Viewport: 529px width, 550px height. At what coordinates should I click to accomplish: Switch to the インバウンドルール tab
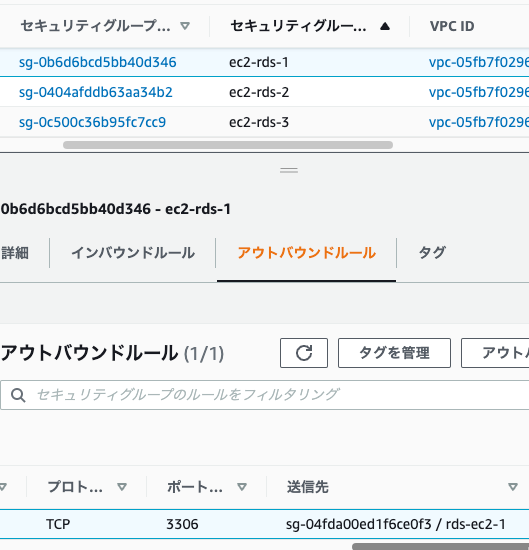[x=133, y=253]
